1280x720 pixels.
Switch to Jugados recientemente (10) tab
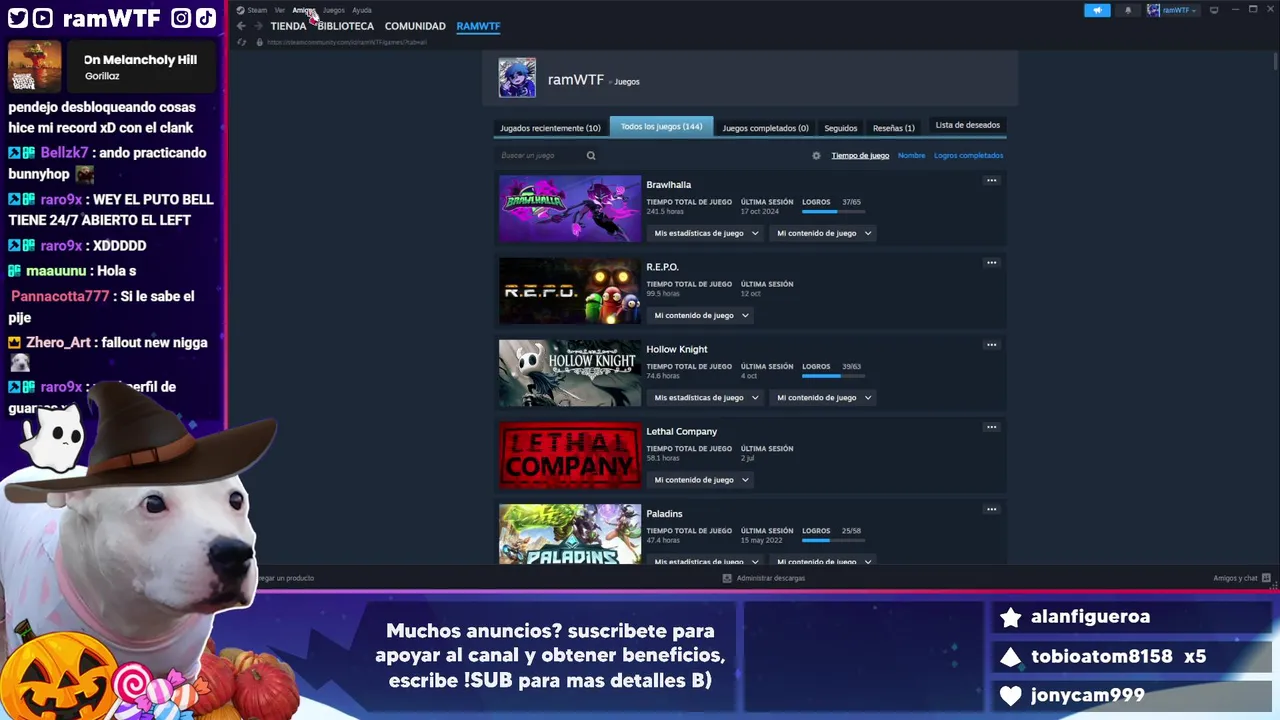(550, 128)
